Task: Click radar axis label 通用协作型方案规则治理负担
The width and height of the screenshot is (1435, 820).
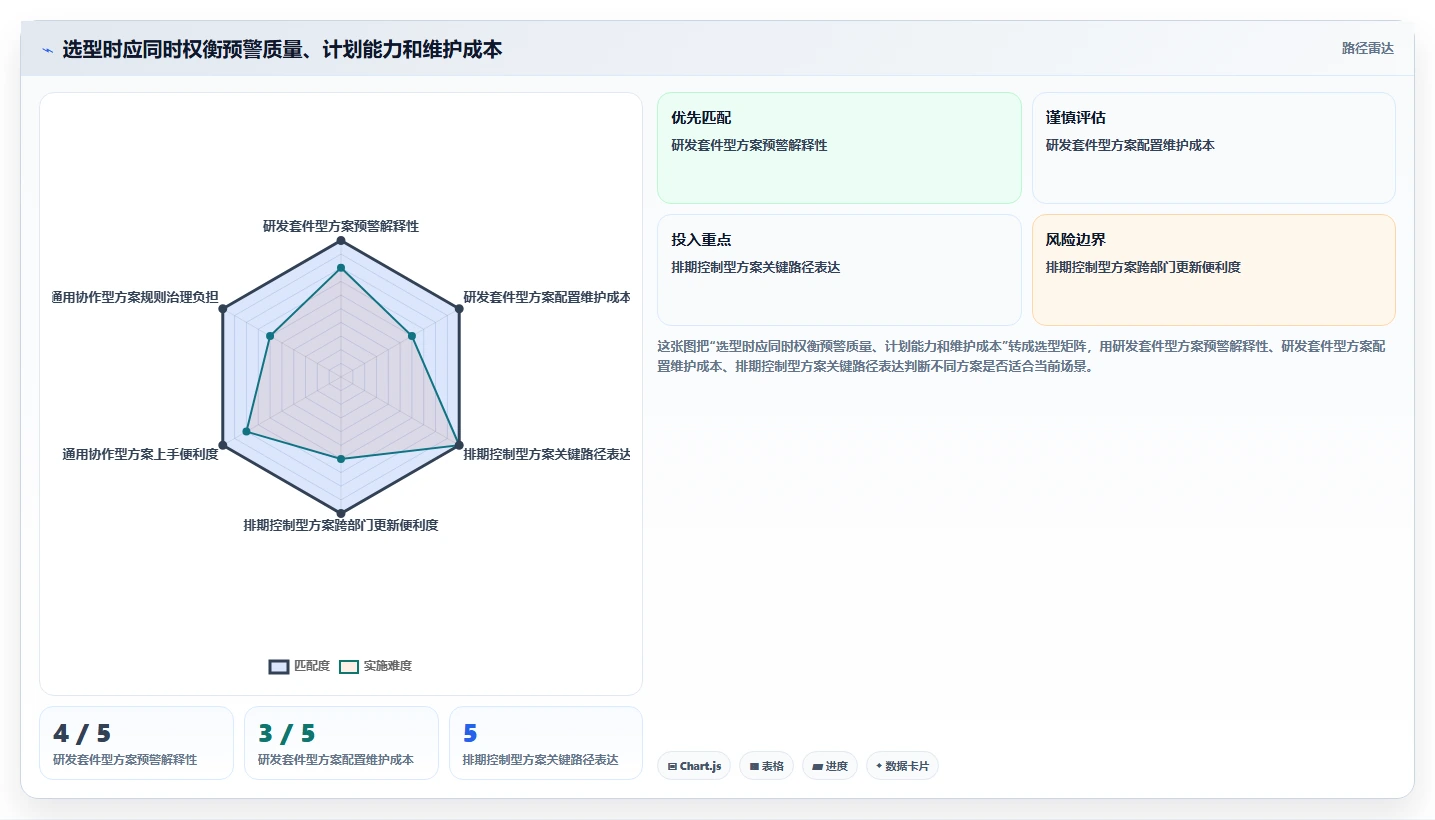Action: [135, 297]
